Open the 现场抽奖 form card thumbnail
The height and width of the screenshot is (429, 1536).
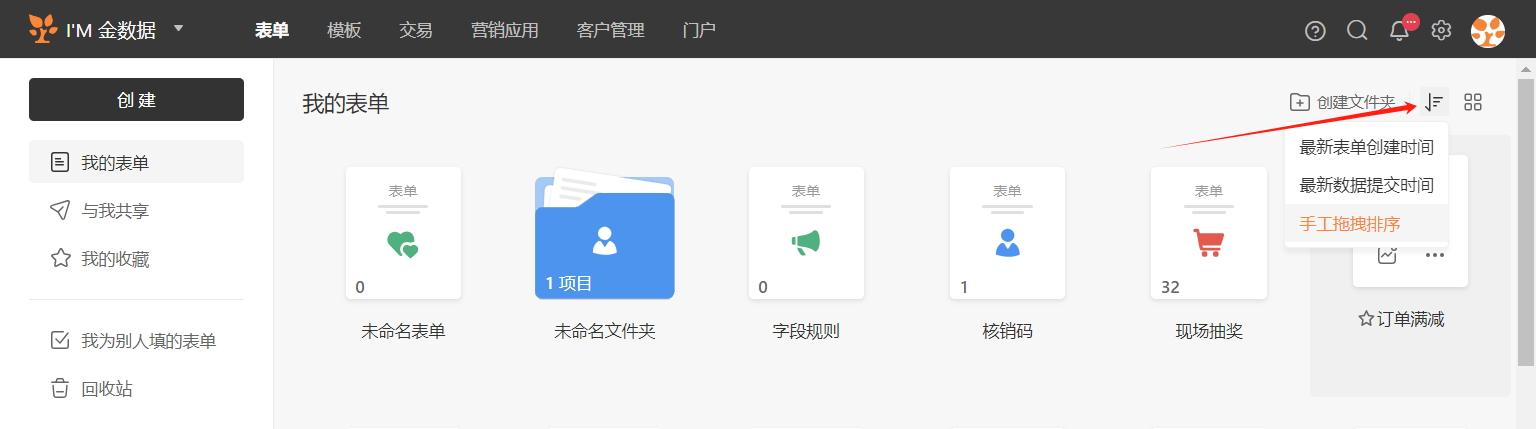pos(1208,233)
